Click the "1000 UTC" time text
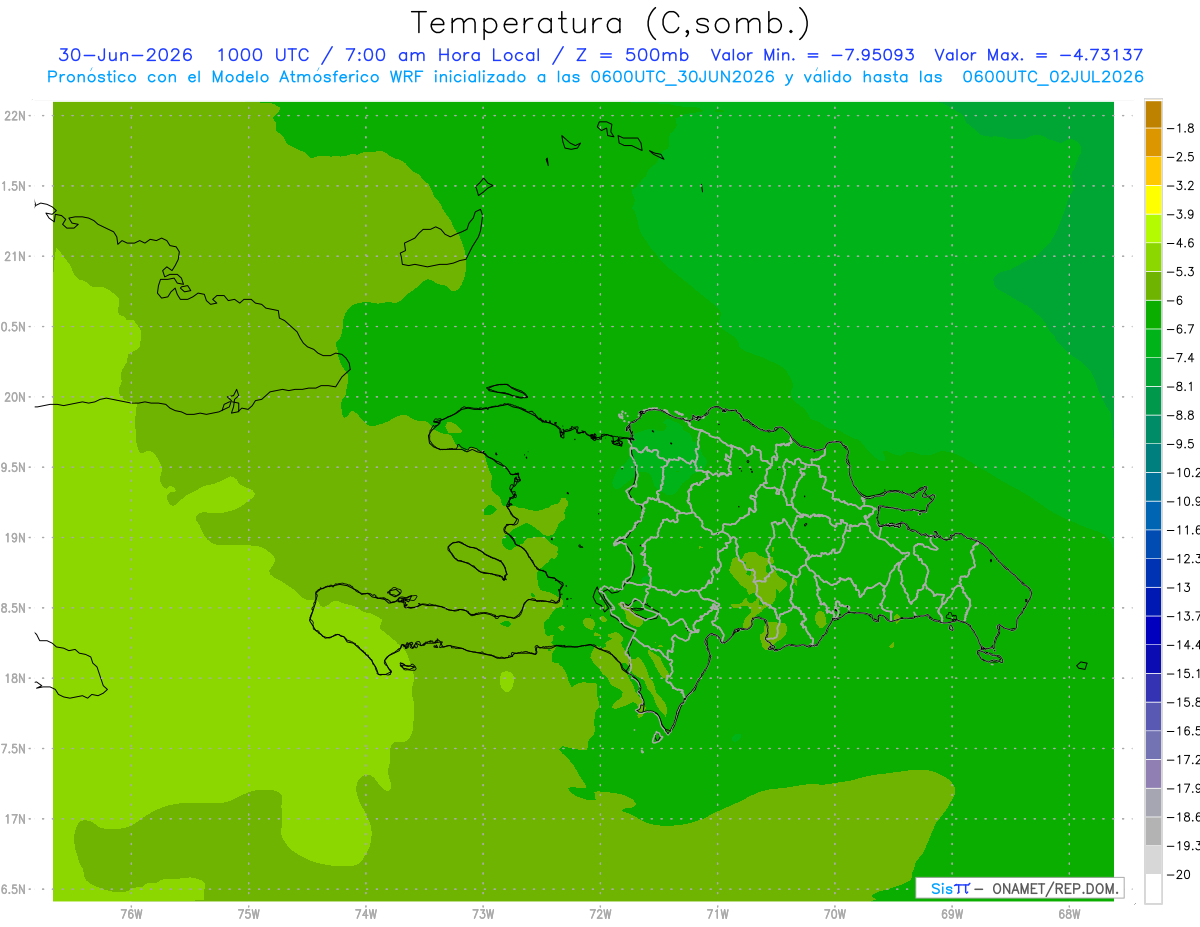This screenshot has height=927, width=1200. coord(264,55)
